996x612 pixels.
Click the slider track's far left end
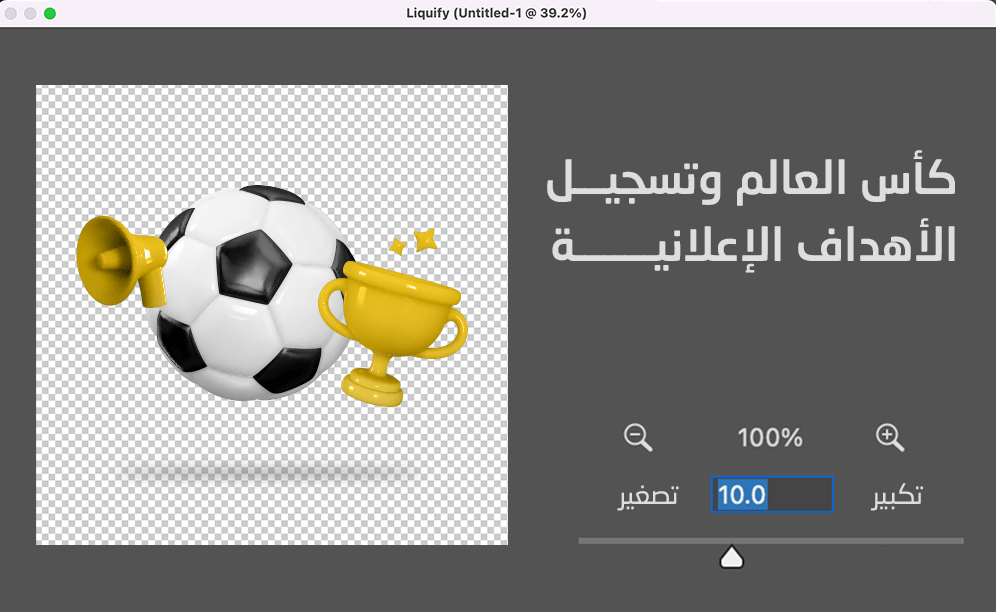click(582, 541)
